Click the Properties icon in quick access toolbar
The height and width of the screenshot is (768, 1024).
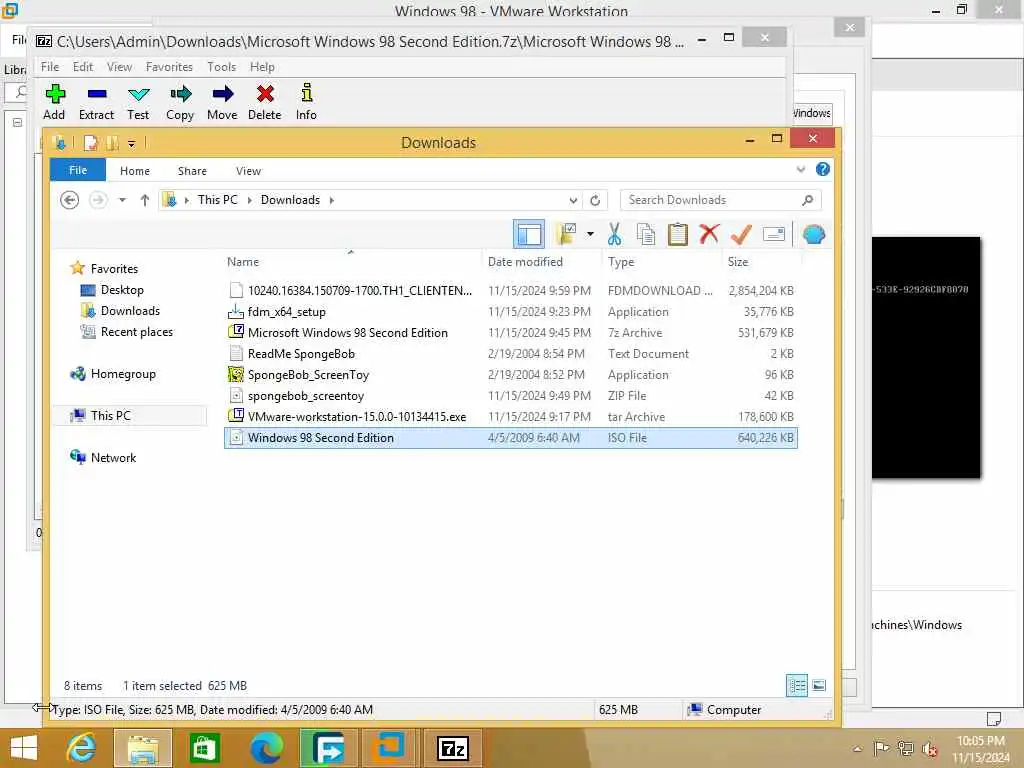91,142
